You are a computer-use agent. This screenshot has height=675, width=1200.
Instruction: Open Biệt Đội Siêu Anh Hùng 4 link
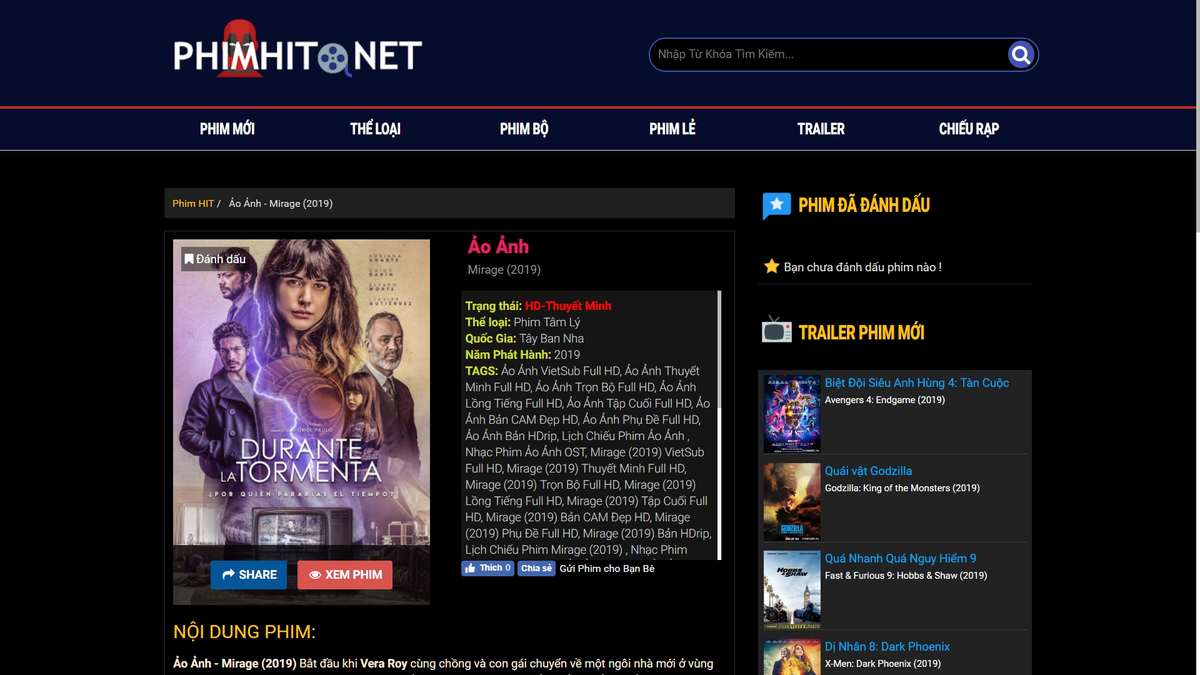(x=917, y=383)
